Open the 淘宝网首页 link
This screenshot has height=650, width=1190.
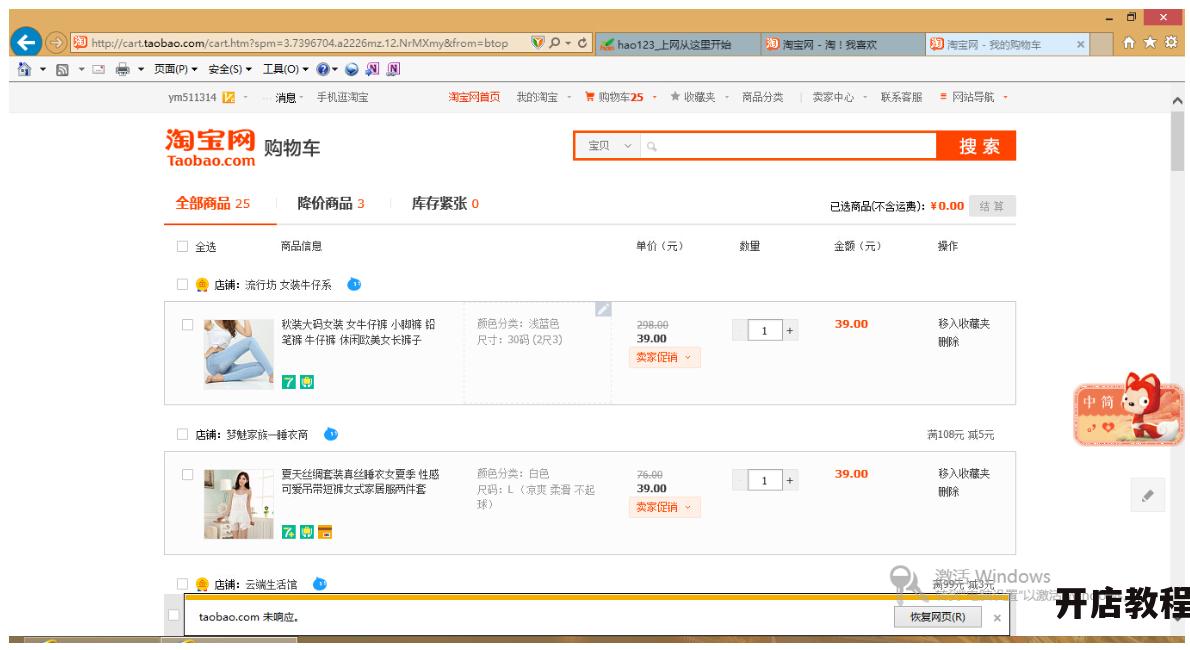[x=474, y=97]
